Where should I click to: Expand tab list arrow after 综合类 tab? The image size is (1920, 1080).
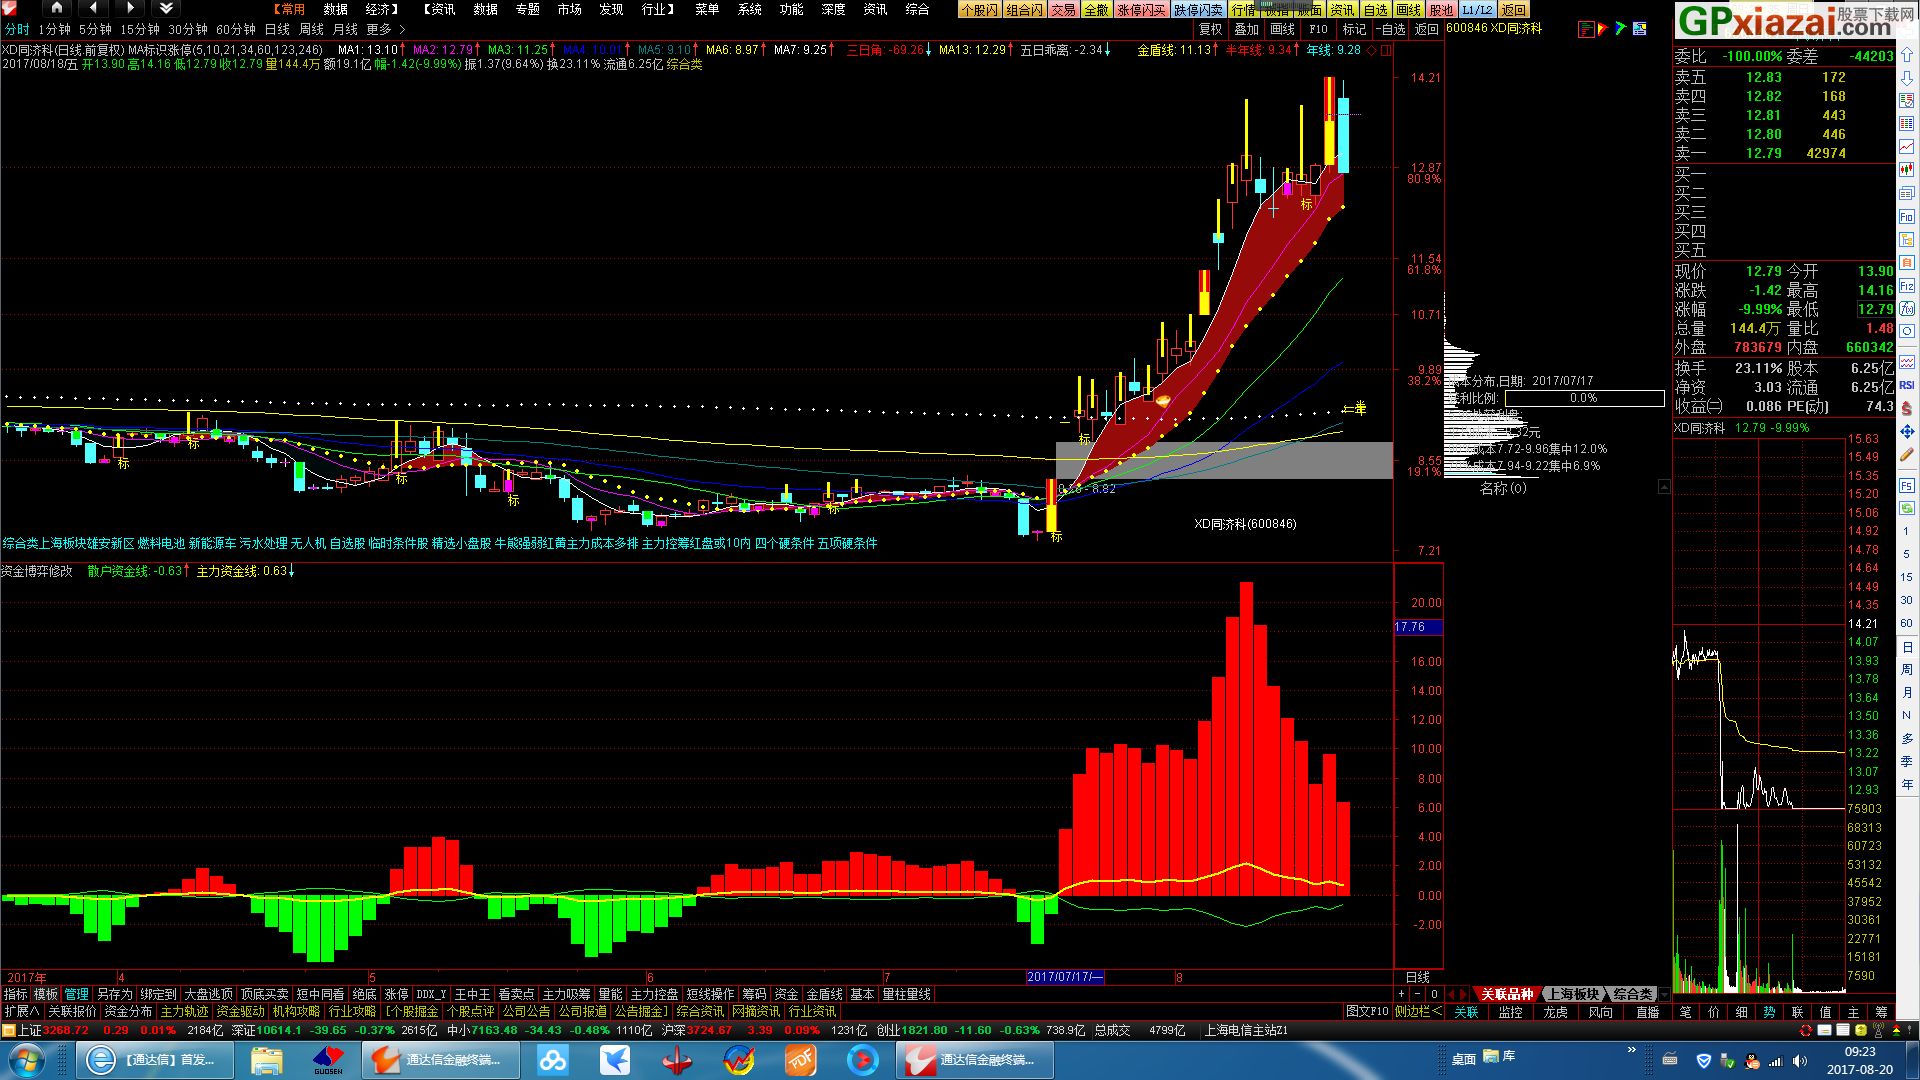tap(1664, 994)
